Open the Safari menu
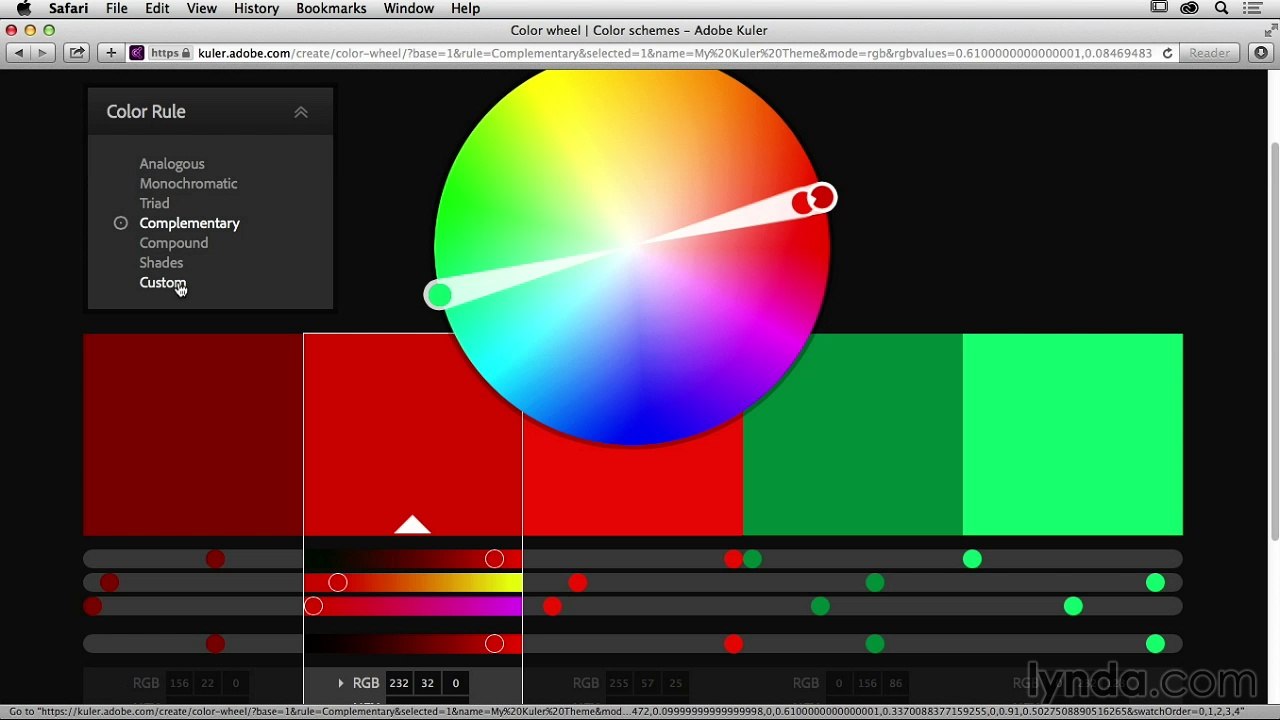This screenshot has height=720, width=1280. click(x=69, y=8)
